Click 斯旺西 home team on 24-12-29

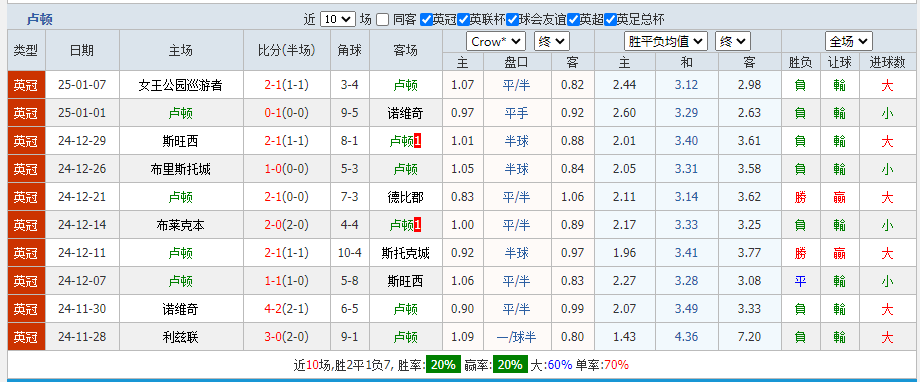(181, 141)
